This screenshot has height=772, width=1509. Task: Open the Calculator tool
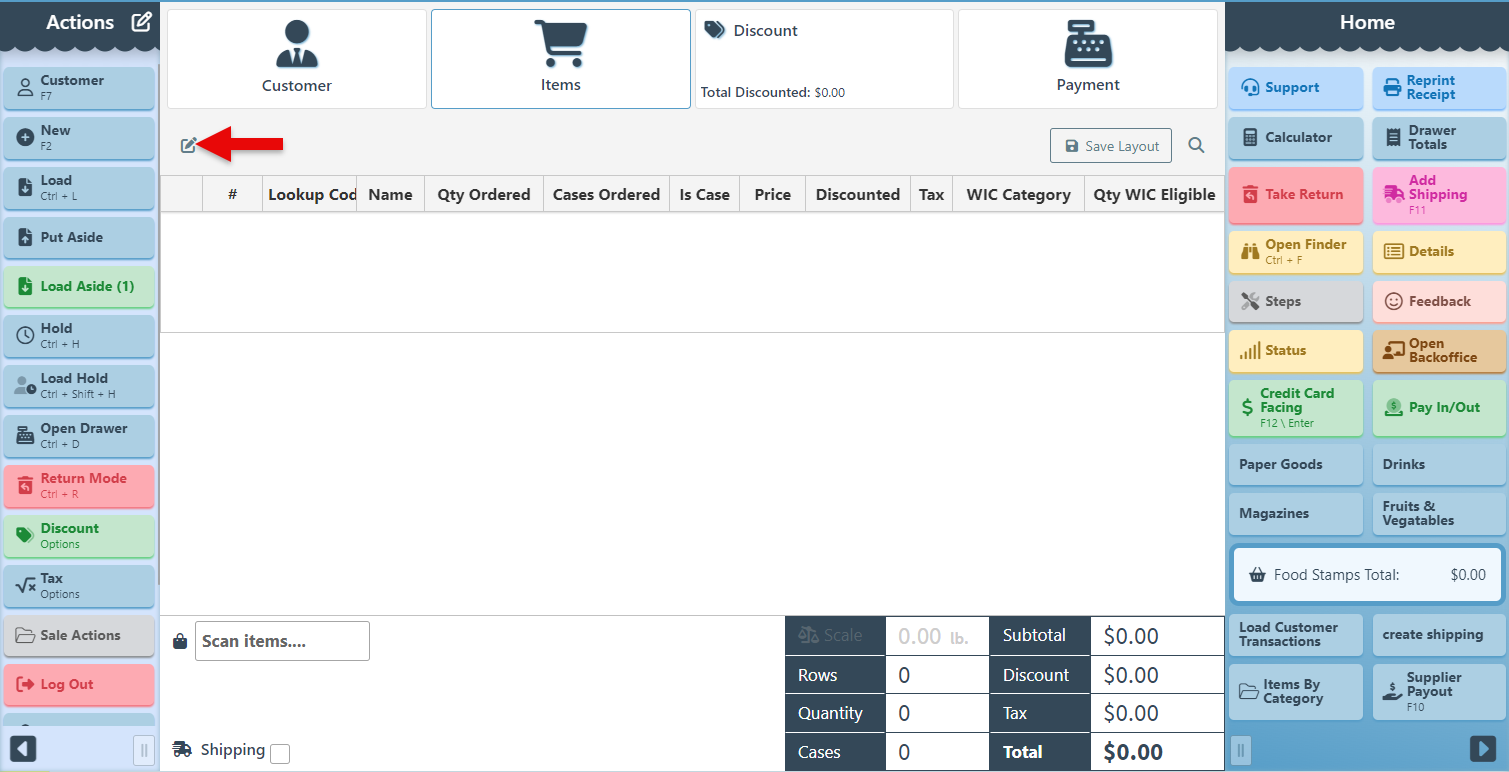click(1295, 138)
